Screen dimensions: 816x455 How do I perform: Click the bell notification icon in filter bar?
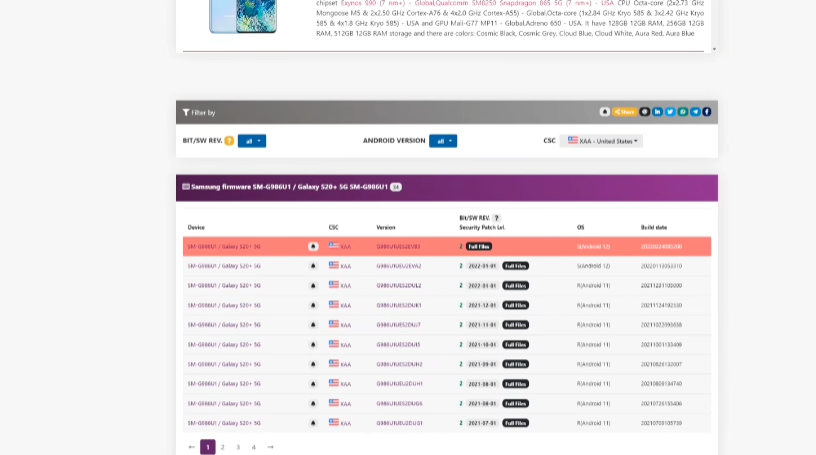click(x=604, y=112)
